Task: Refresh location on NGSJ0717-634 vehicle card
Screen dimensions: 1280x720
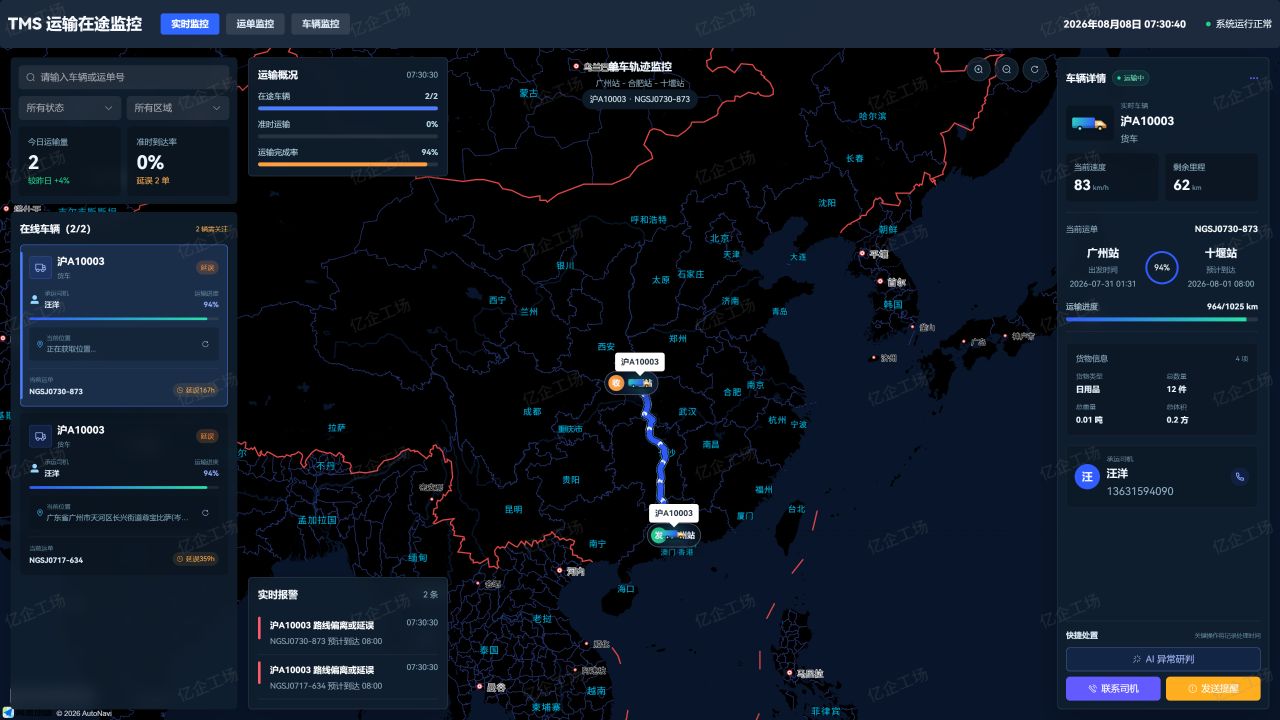Action: pyautogui.click(x=205, y=513)
